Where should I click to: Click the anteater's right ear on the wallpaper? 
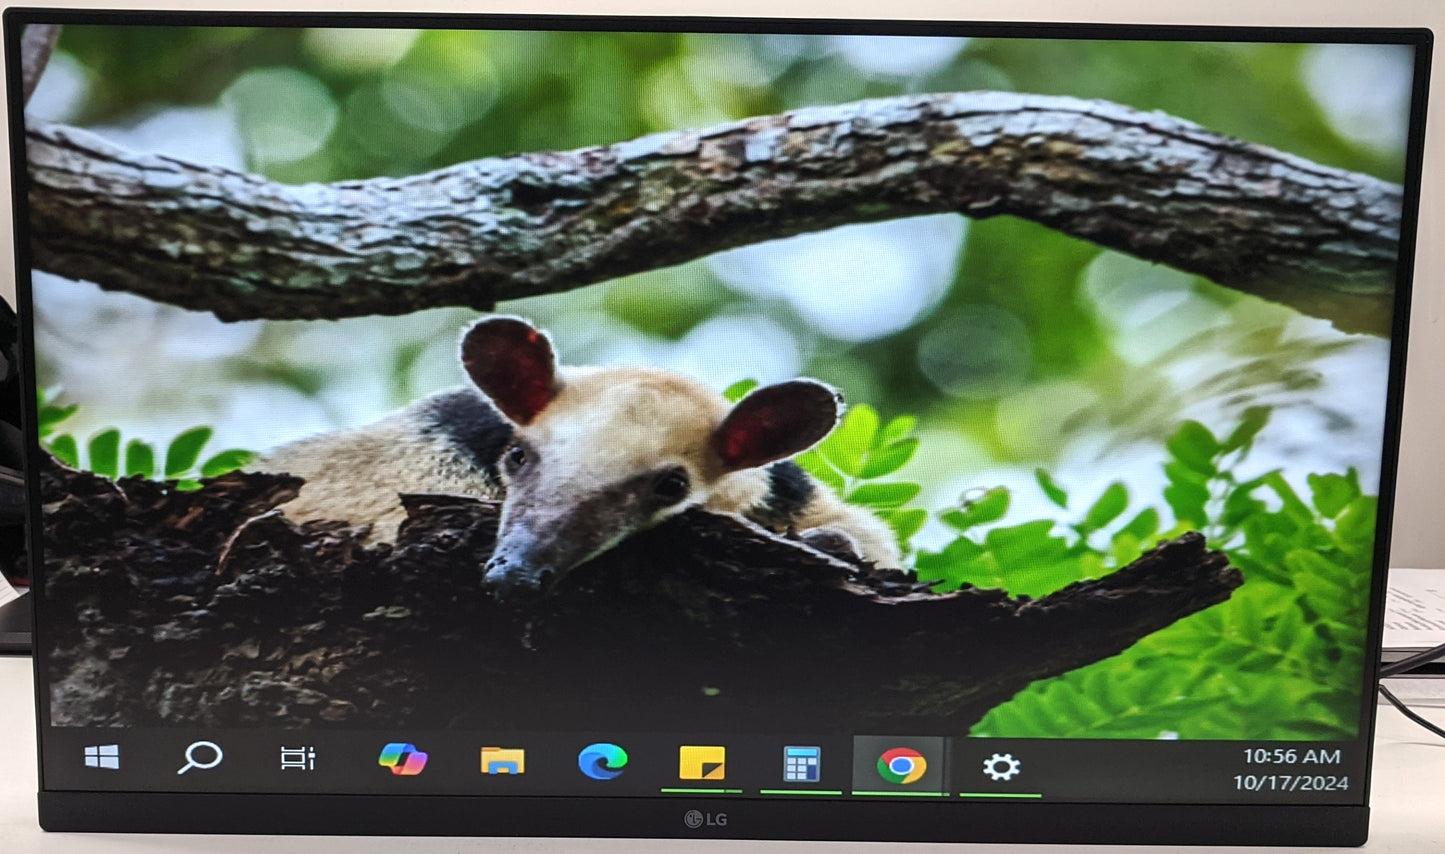tap(775, 425)
